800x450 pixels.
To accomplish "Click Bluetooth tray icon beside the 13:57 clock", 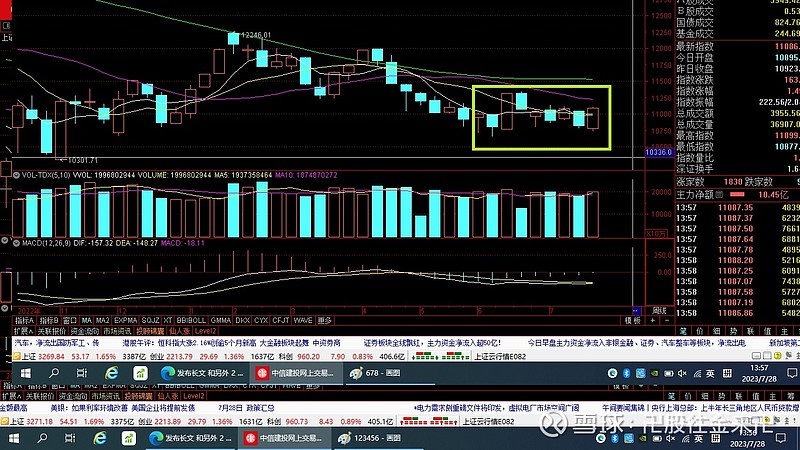I will click(627, 373).
